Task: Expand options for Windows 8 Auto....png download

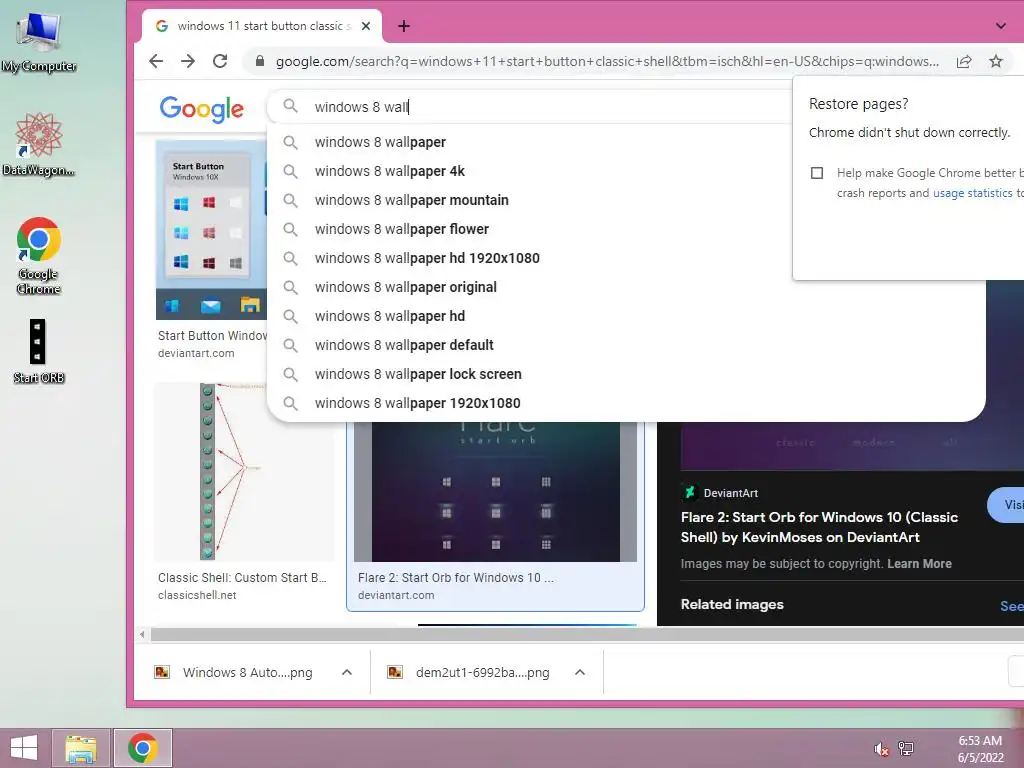Action: point(347,672)
